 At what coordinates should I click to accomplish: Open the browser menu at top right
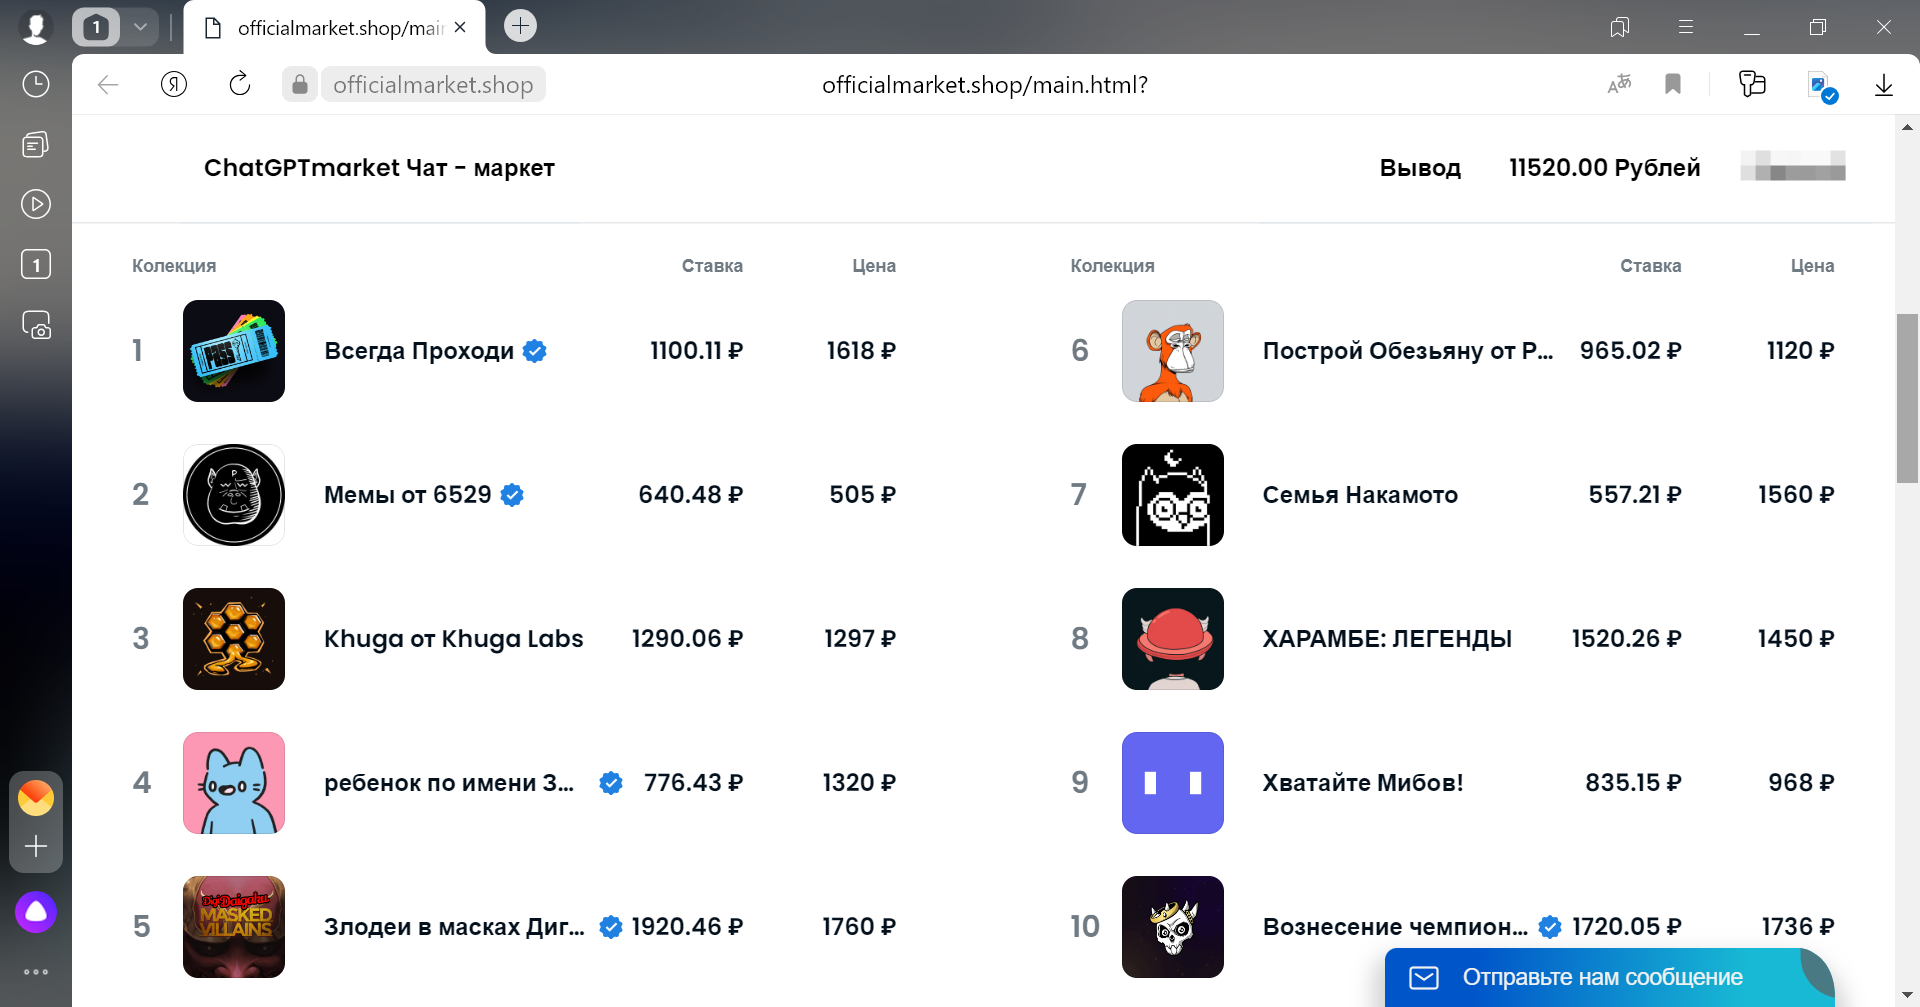tap(1686, 27)
